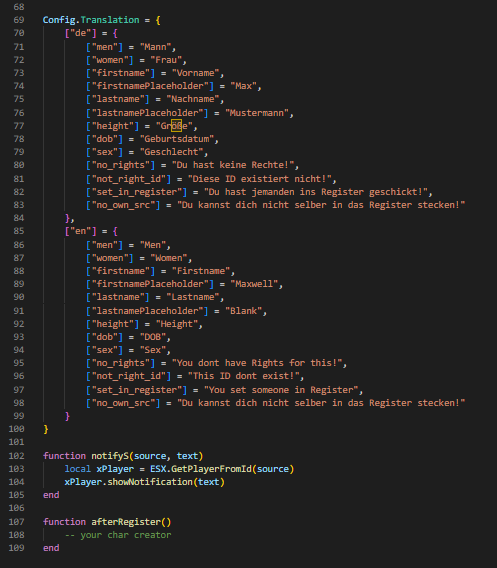This screenshot has width=497, height=568.
Task: Click line number 107 in the gutter
Action: click(x=16, y=522)
